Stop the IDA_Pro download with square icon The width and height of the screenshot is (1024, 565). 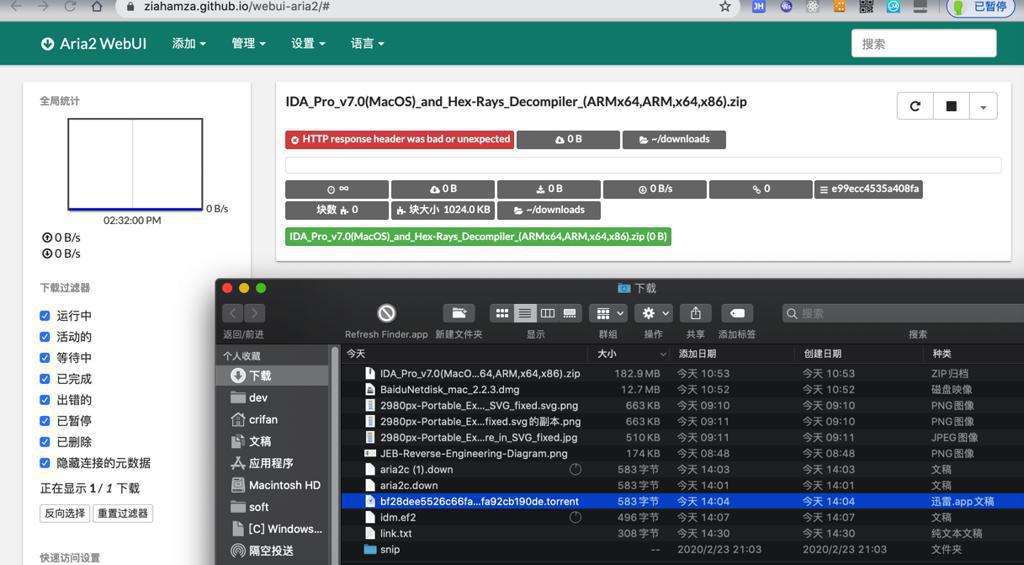[952, 106]
